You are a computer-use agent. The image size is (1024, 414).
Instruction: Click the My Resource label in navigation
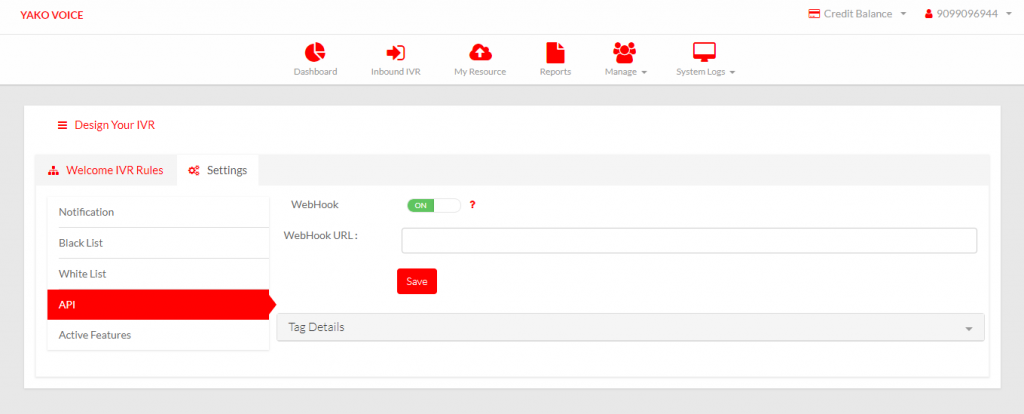[x=480, y=72]
